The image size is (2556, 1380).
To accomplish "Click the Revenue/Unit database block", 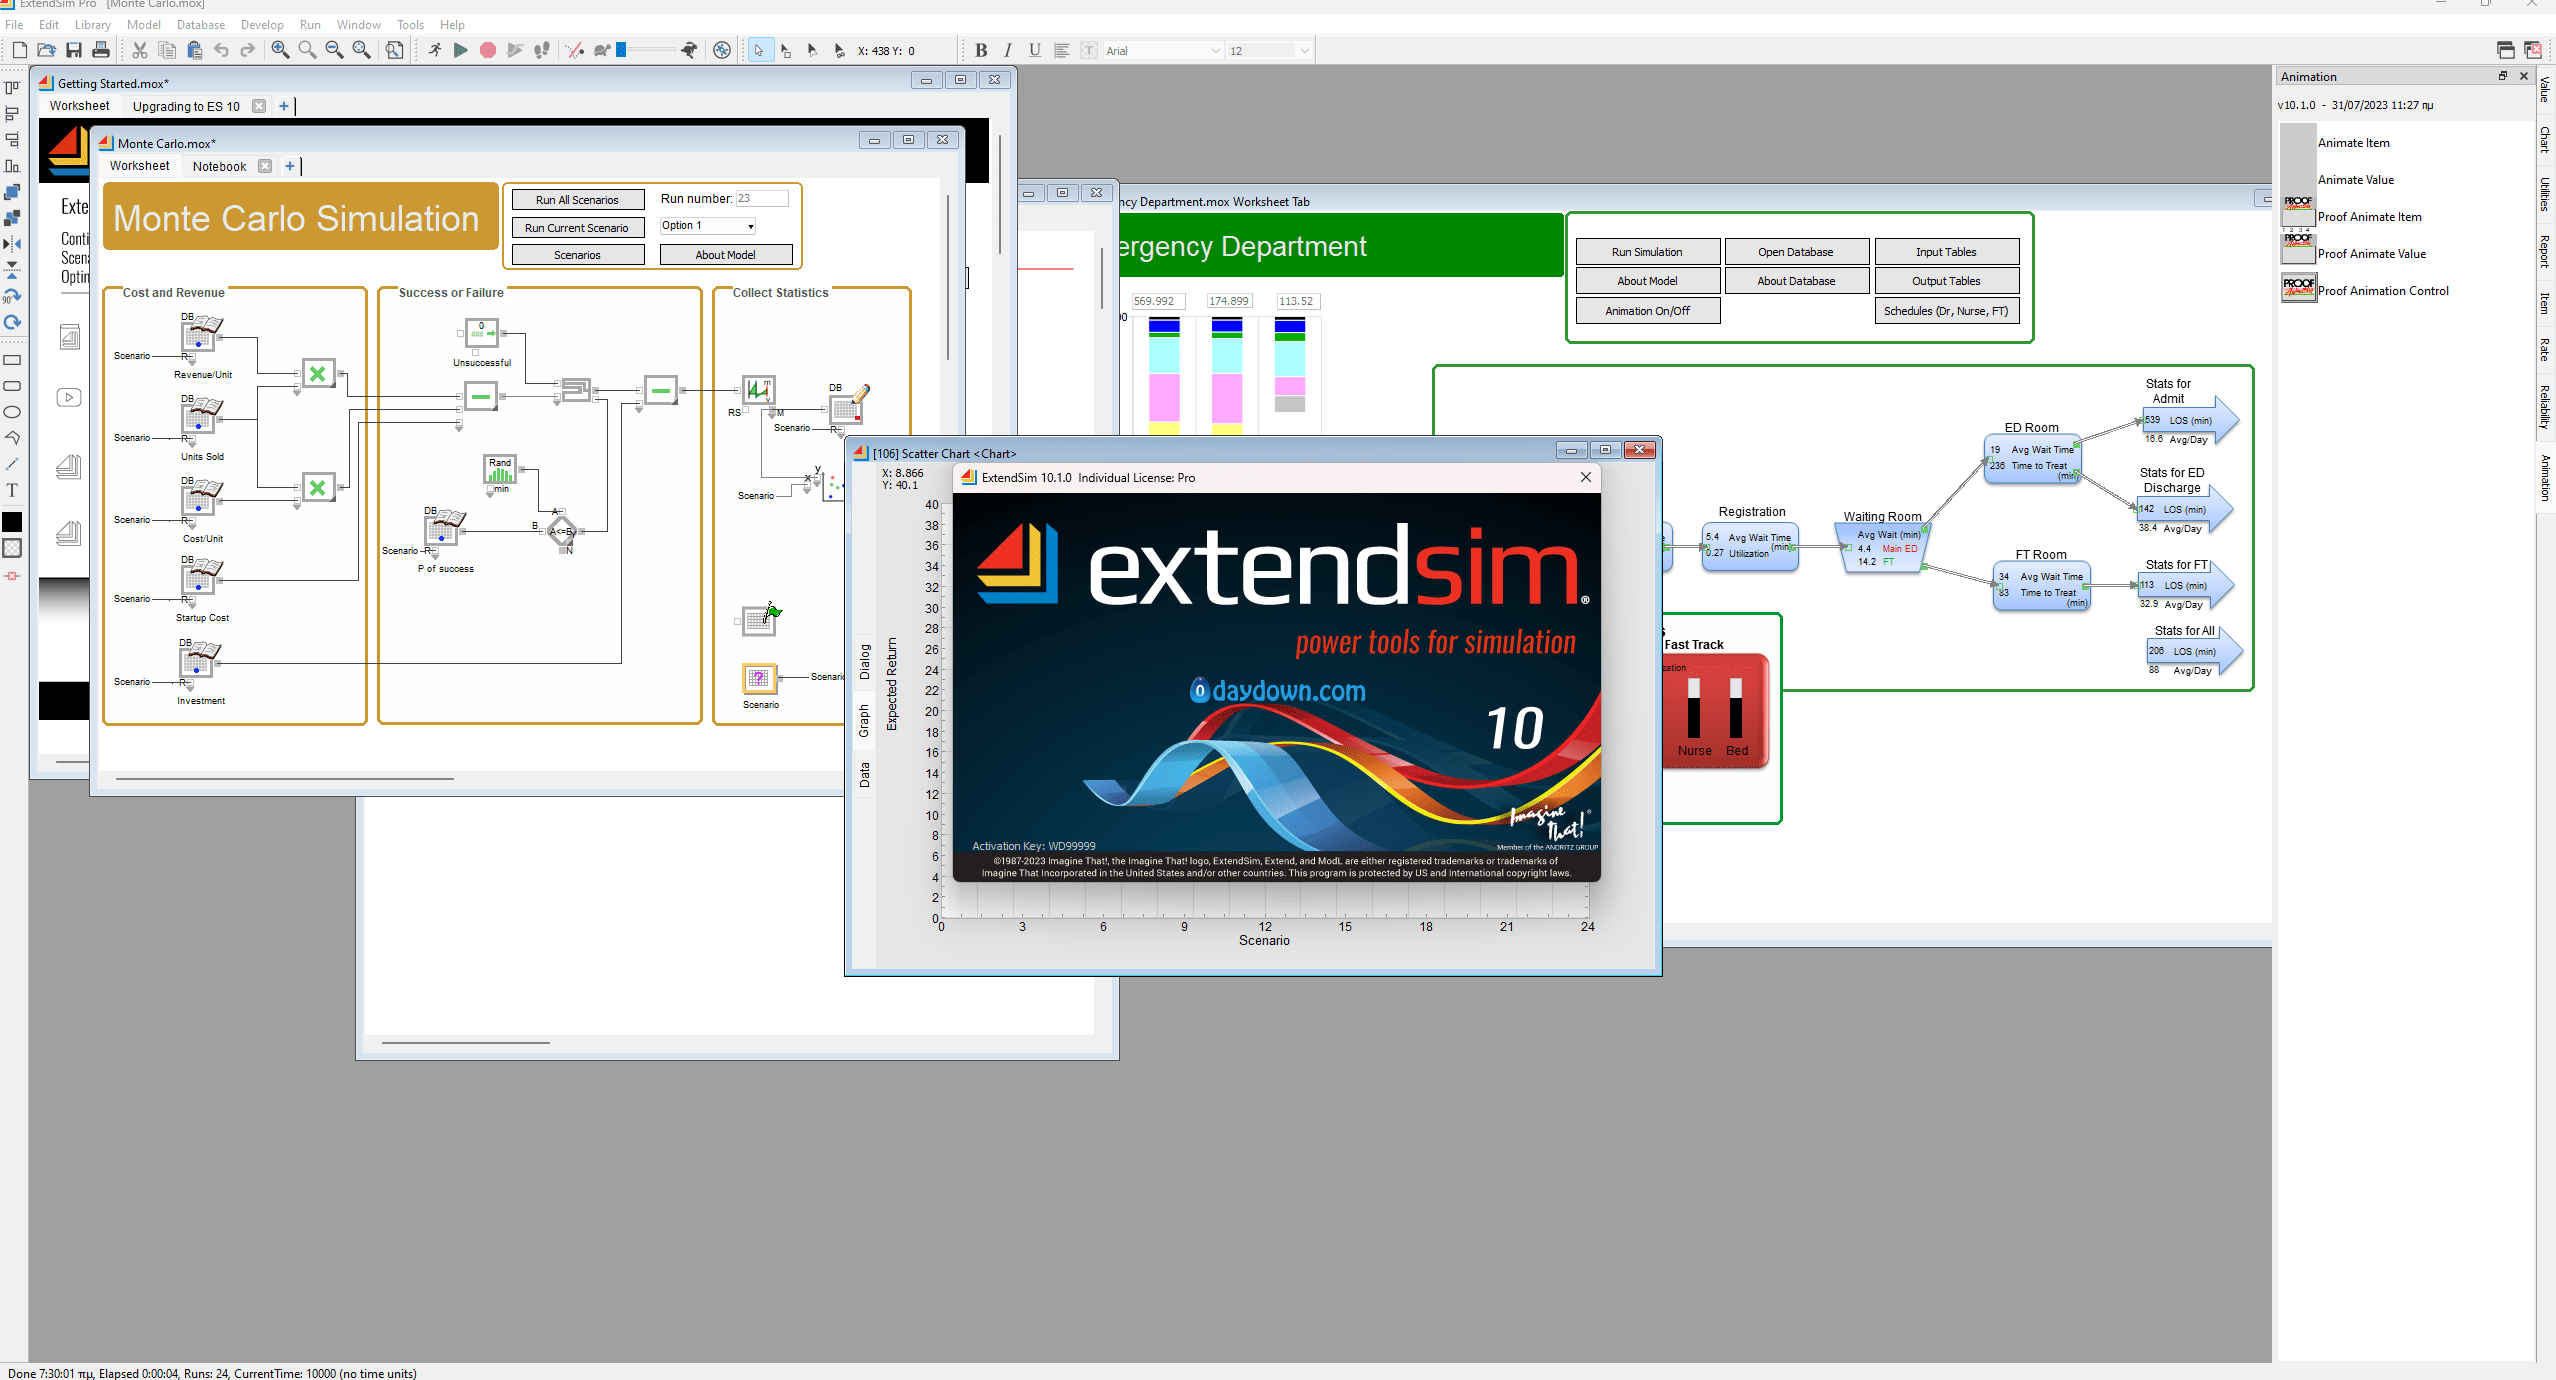I will coord(200,334).
